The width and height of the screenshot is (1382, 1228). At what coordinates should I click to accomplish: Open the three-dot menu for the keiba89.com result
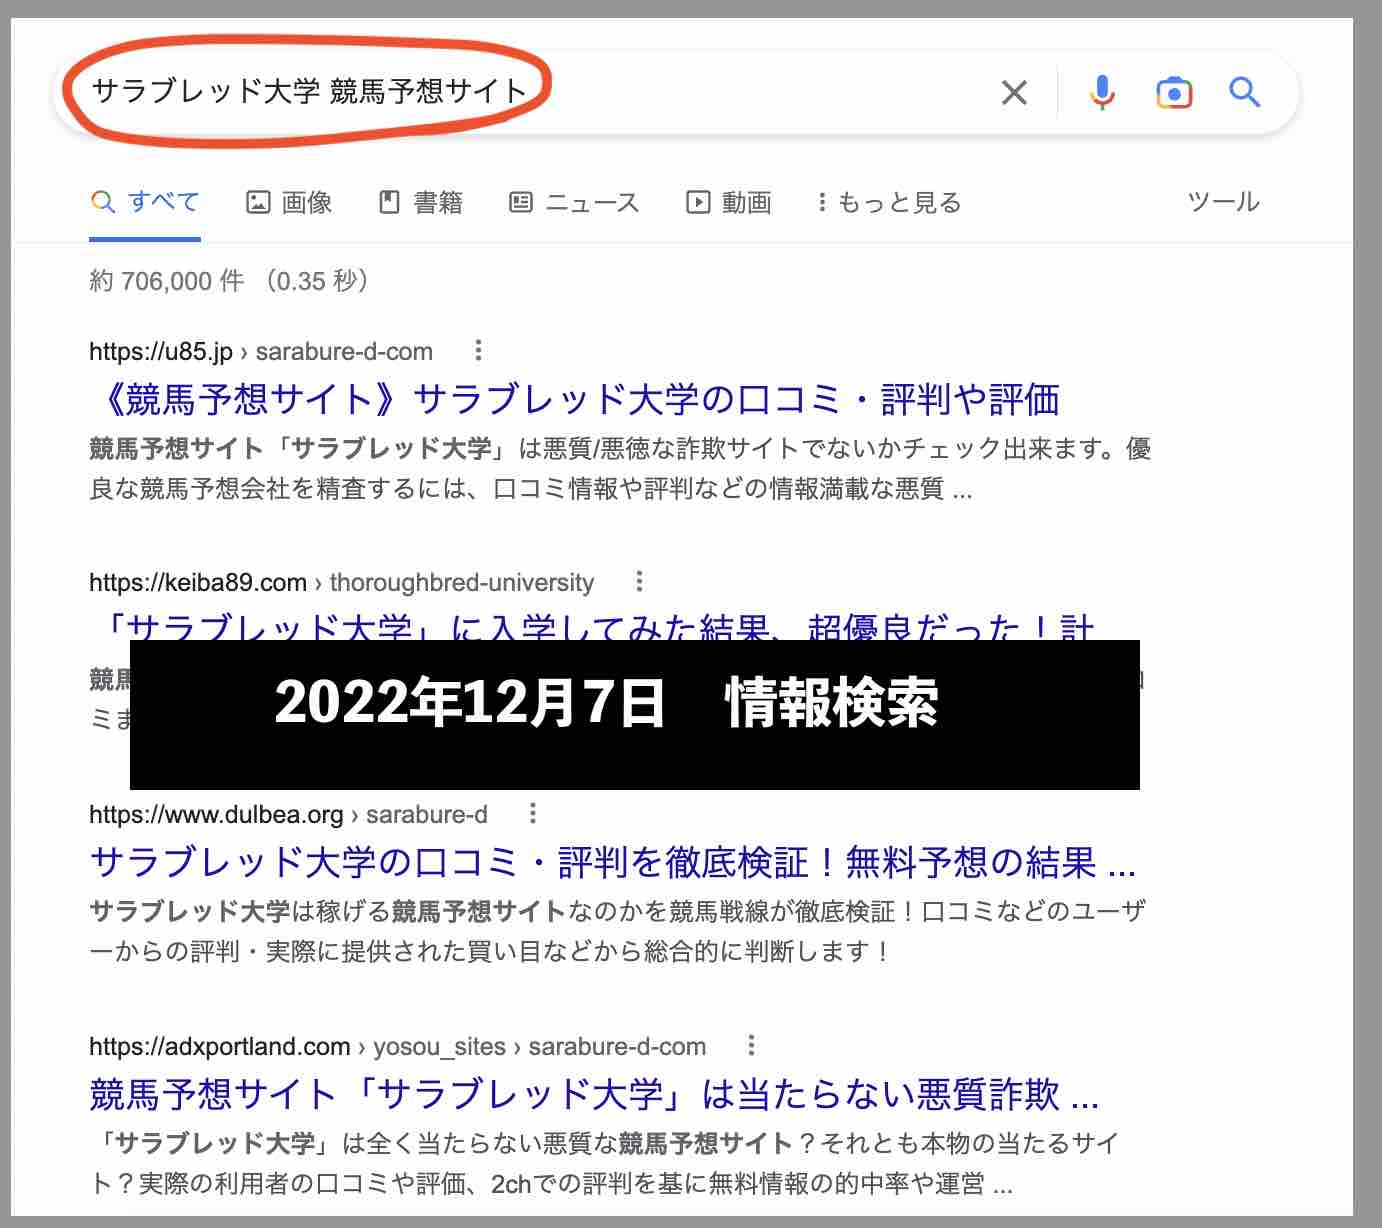click(x=638, y=581)
